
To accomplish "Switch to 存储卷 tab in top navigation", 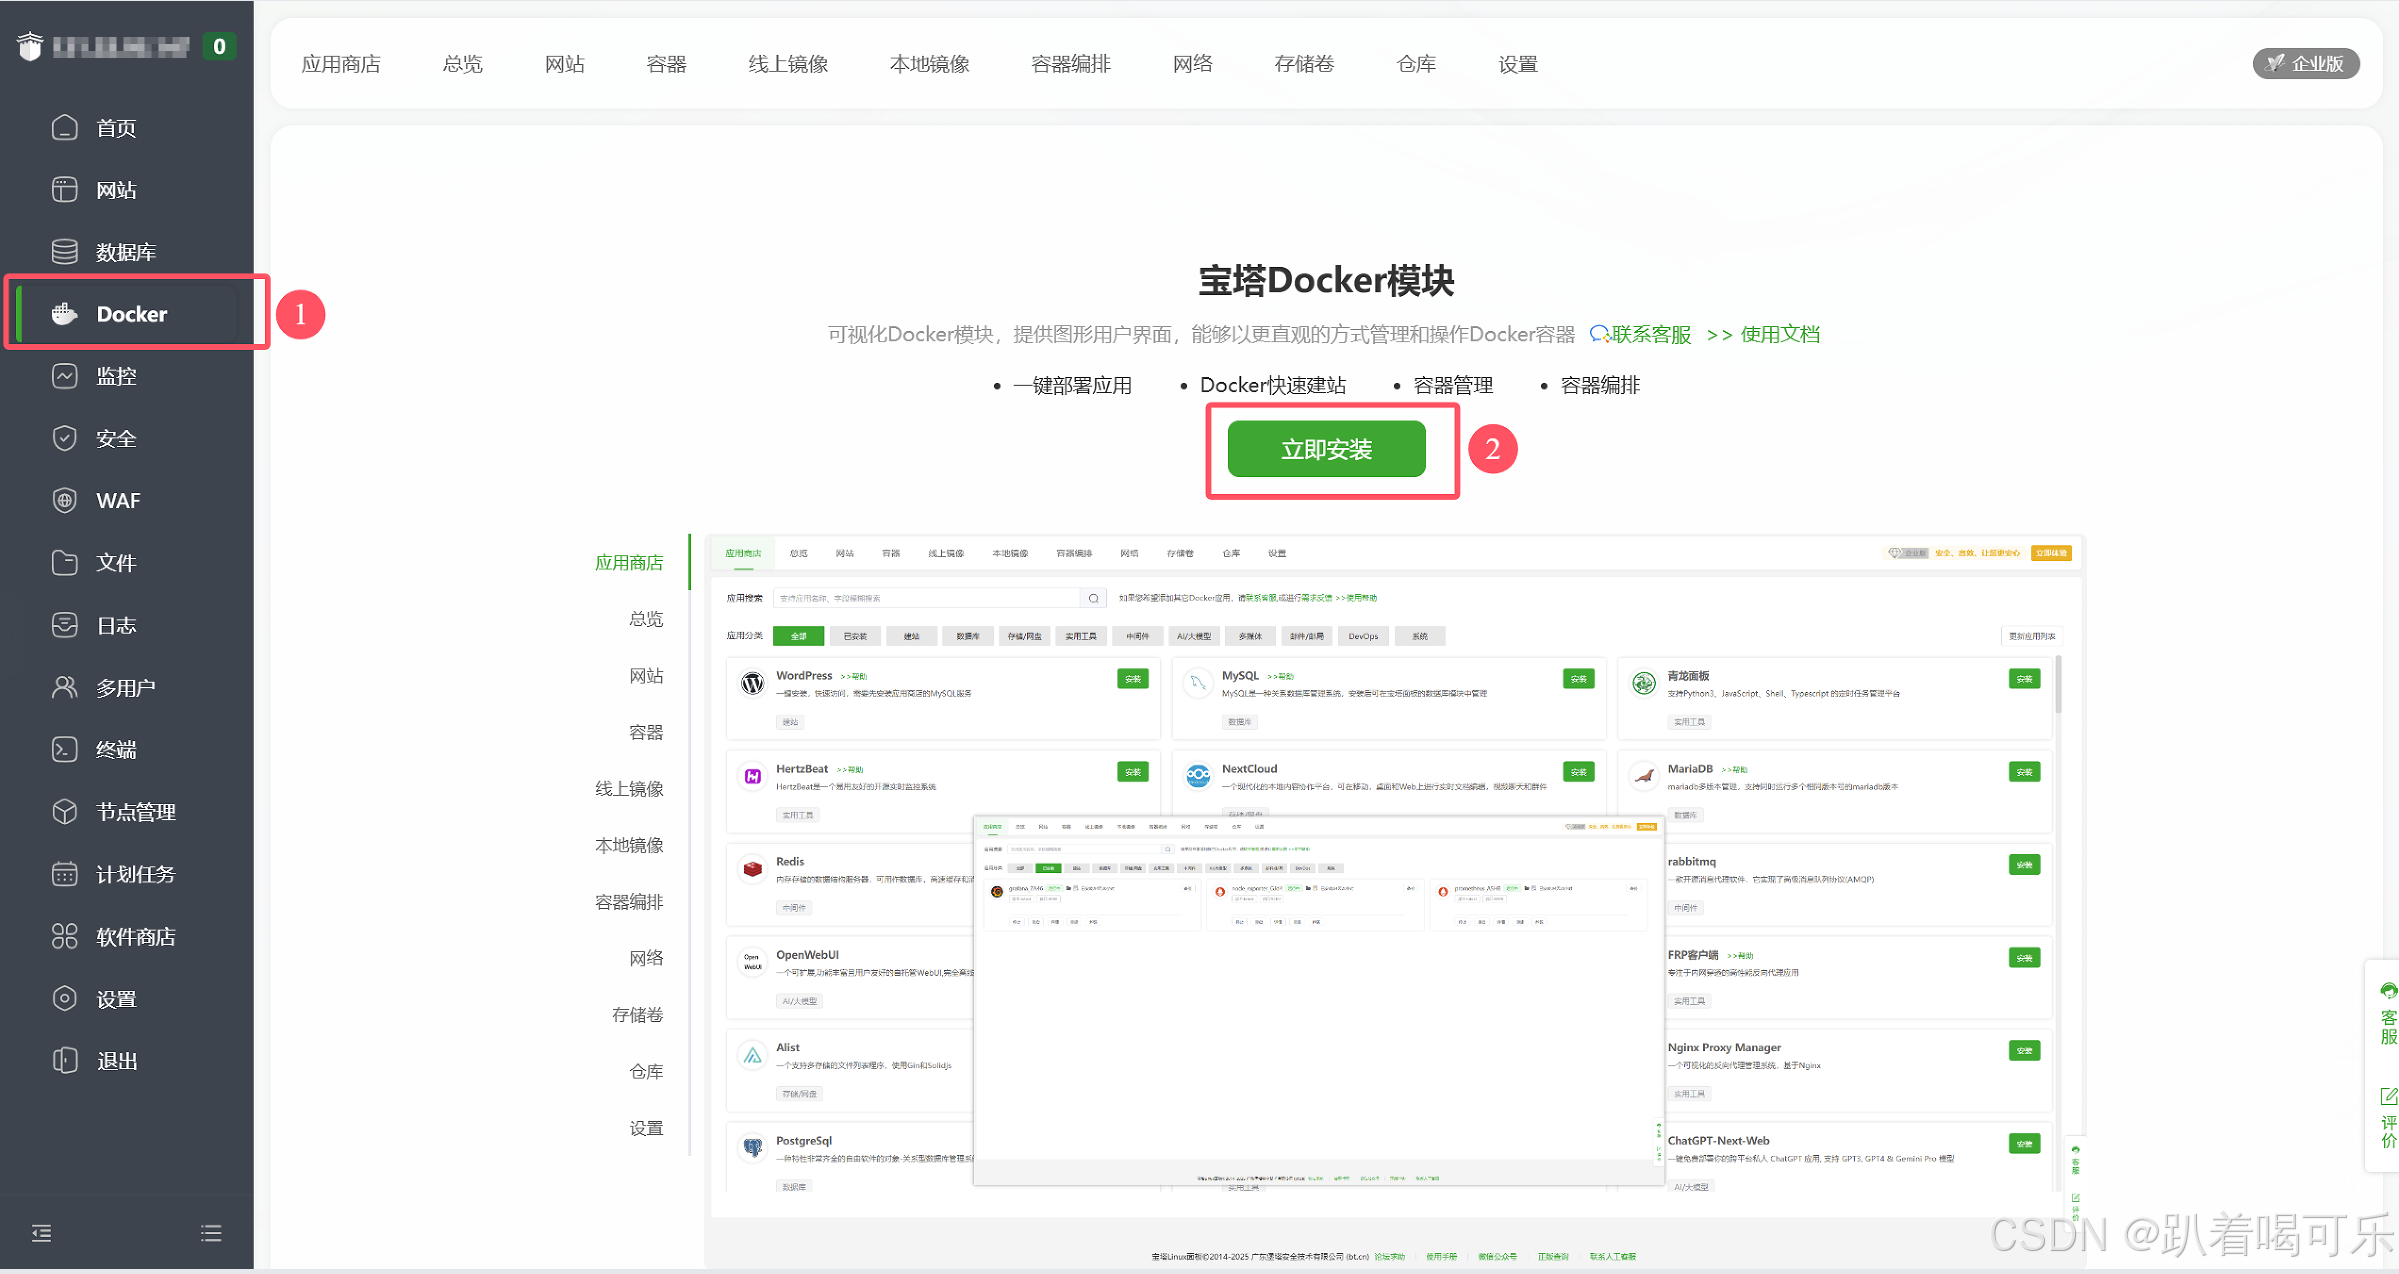I will pyautogui.click(x=1305, y=64).
